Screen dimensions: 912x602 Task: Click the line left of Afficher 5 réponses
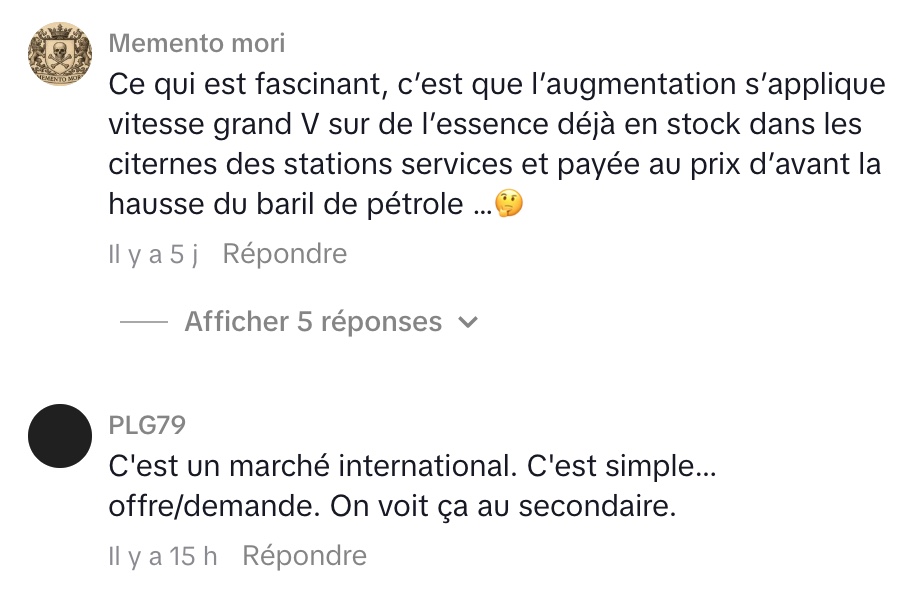(144, 322)
